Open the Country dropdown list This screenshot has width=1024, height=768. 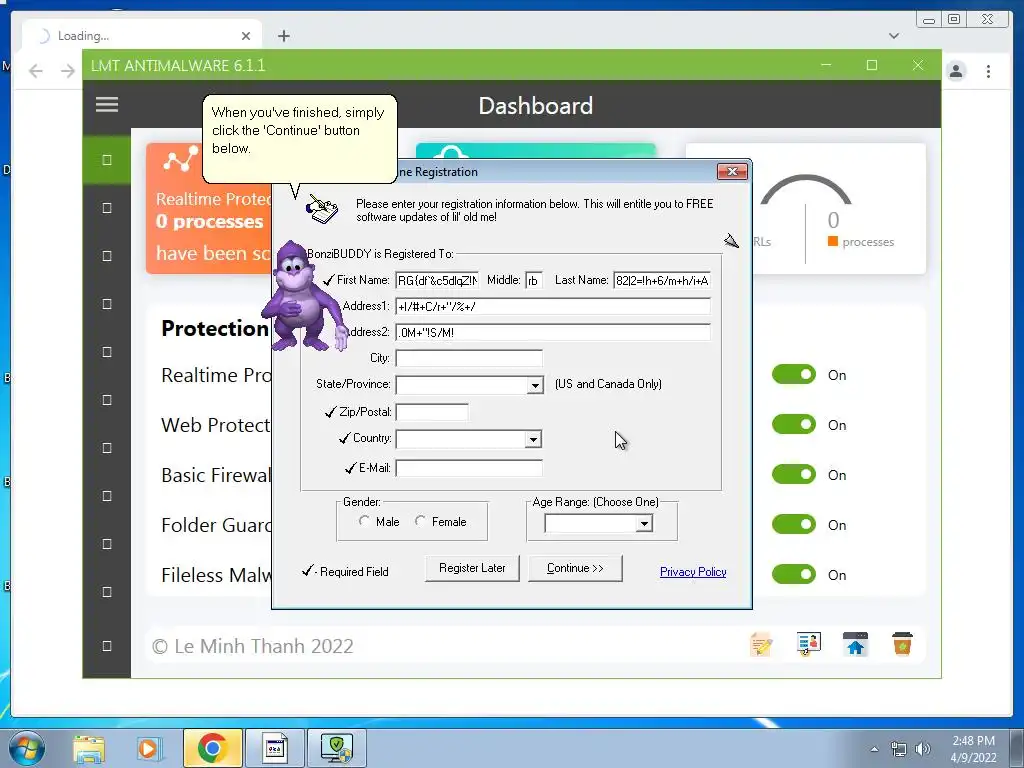(533, 440)
